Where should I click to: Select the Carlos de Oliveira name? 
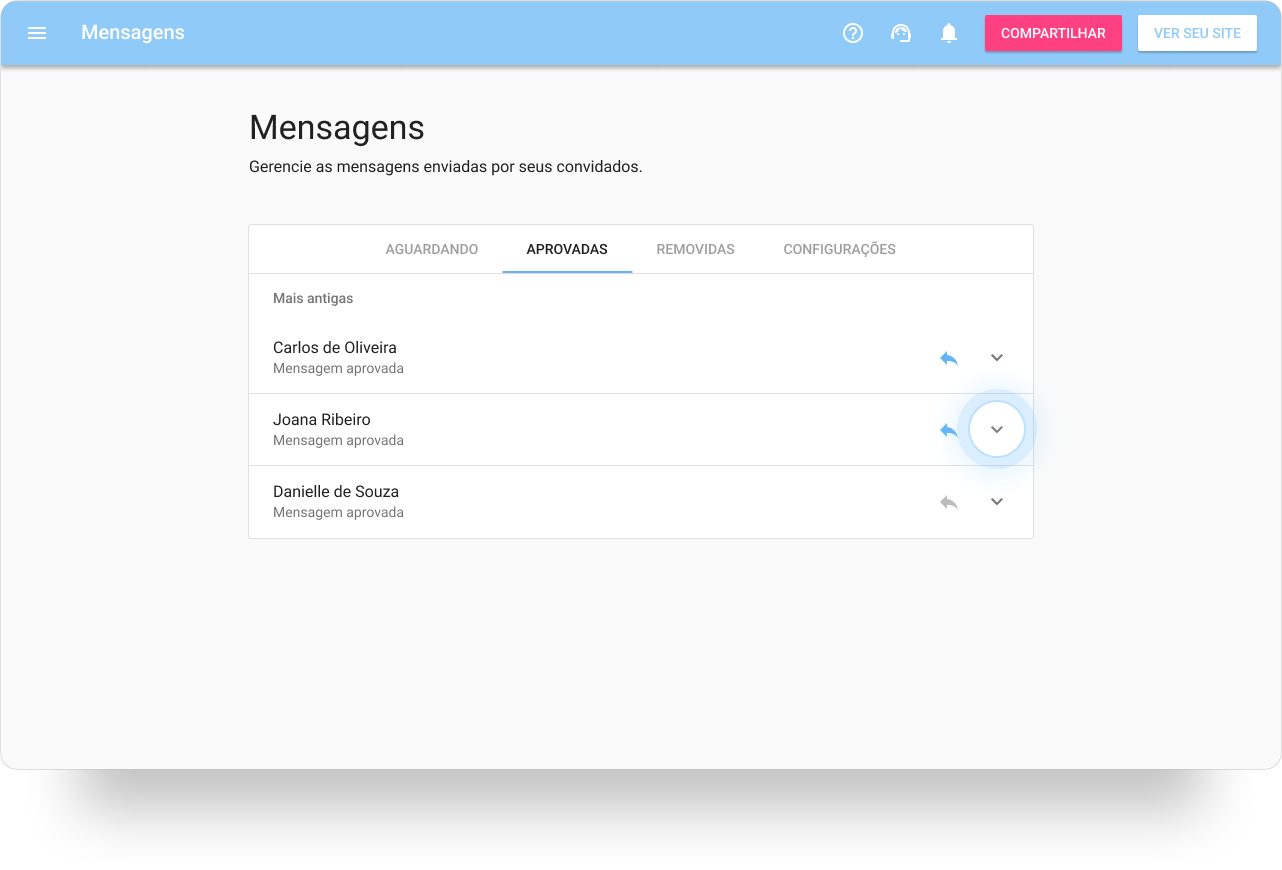[335, 348]
